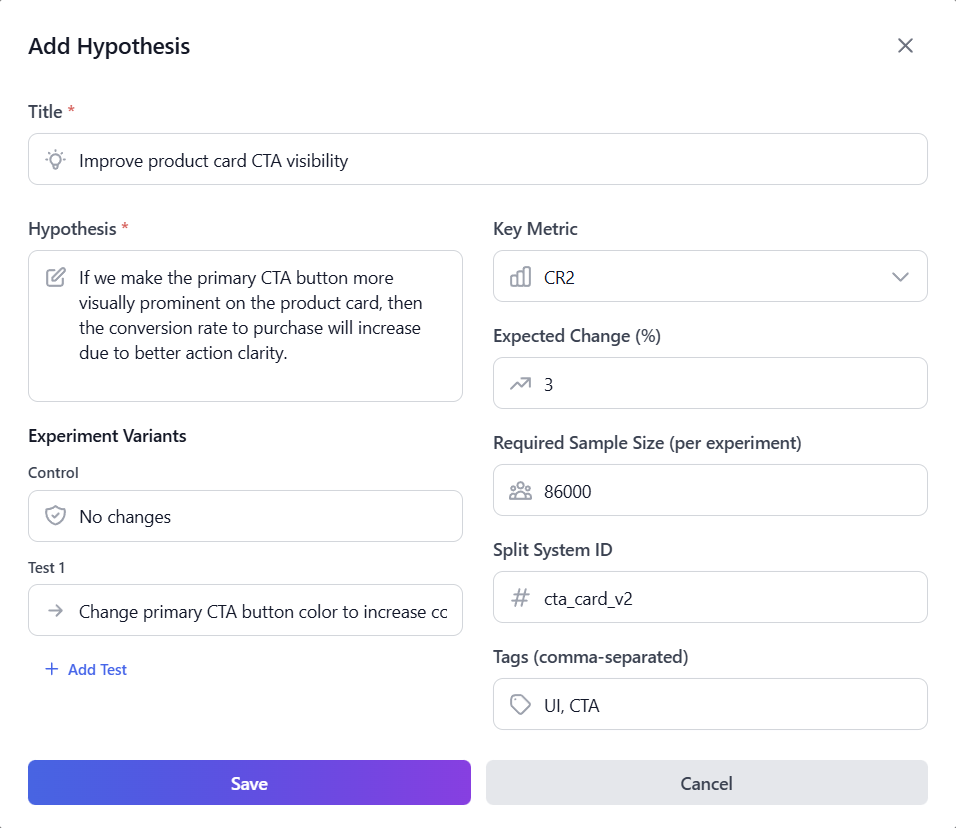The image size is (956, 828).
Task: Click the edit pencil icon beside the hypothesis text
Action: [56, 278]
